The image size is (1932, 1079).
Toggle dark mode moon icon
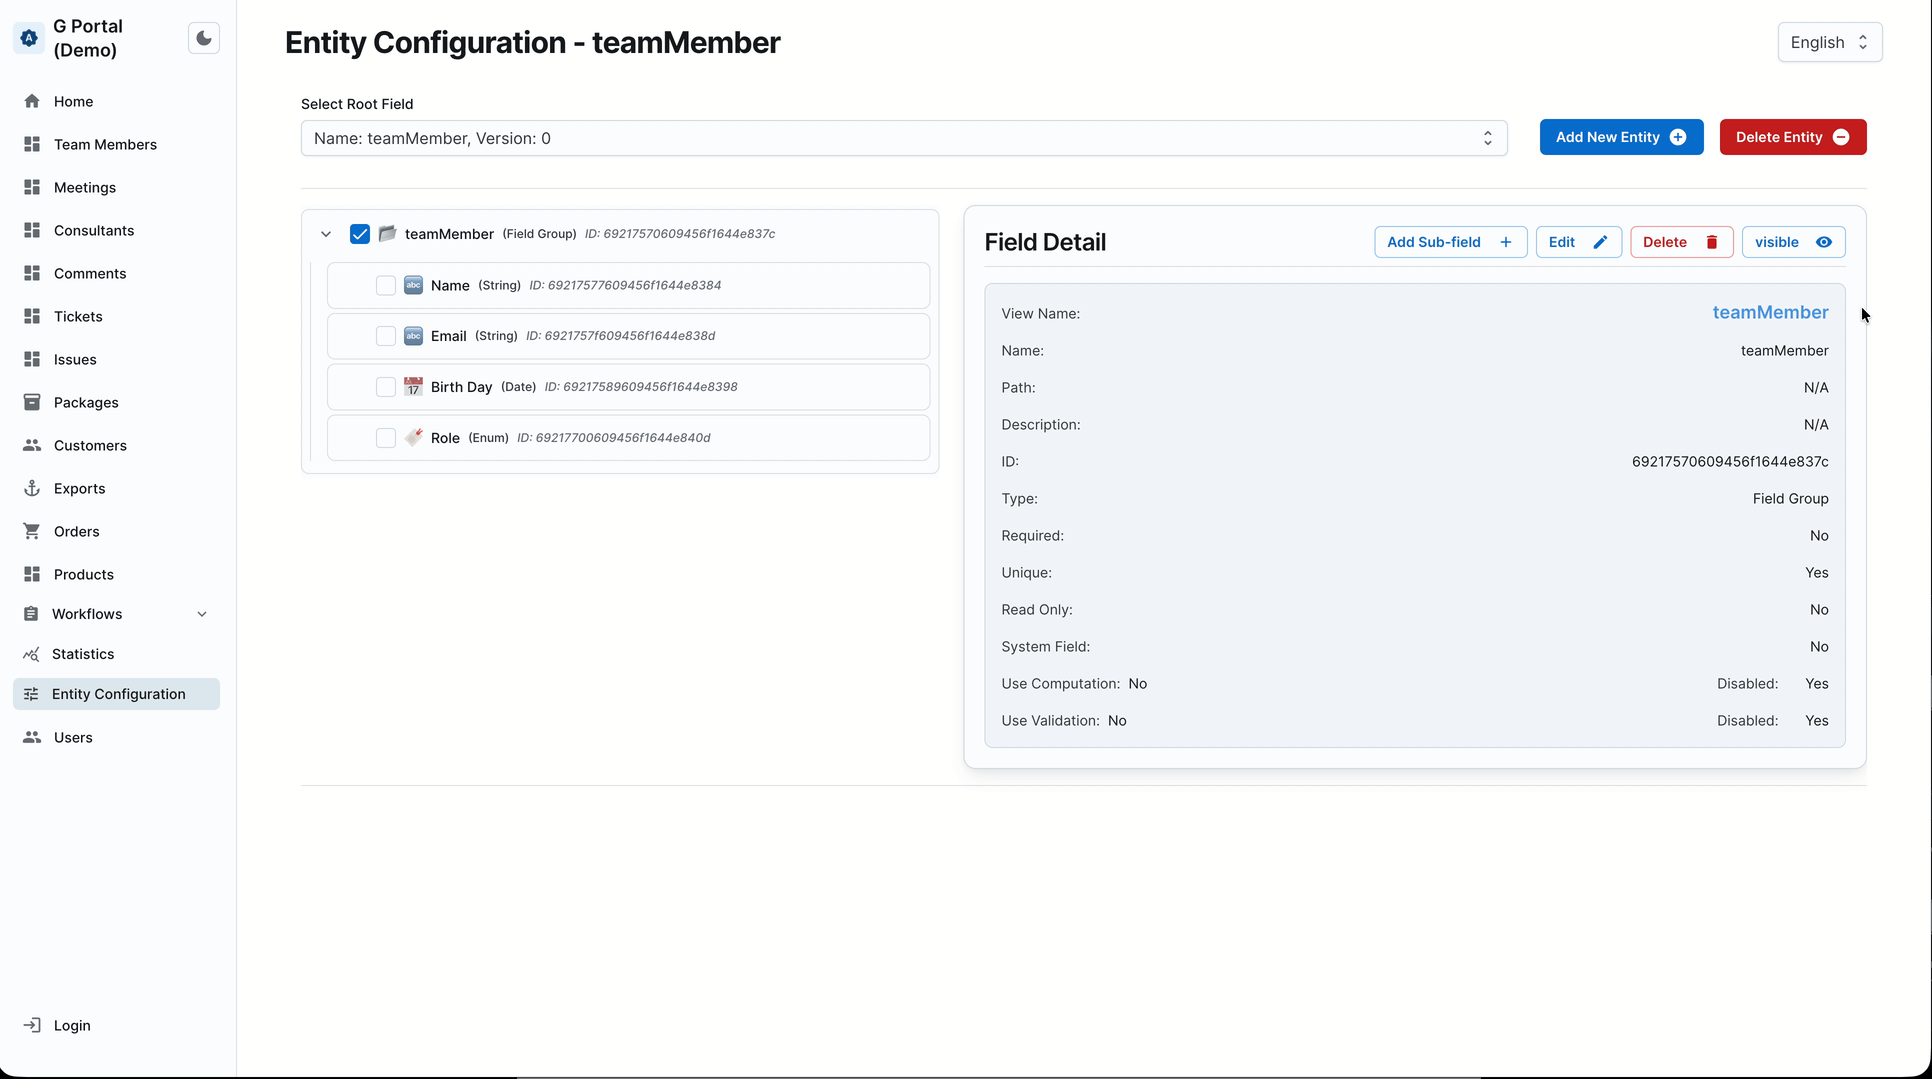coord(204,38)
